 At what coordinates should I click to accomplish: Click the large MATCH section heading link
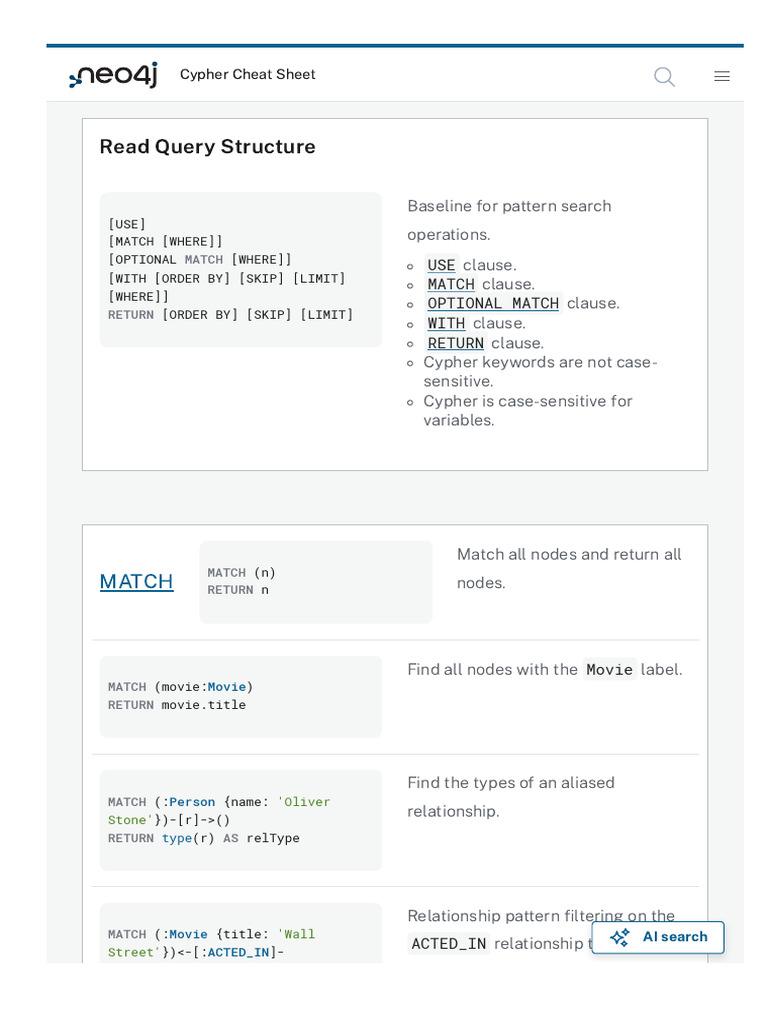[137, 581]
